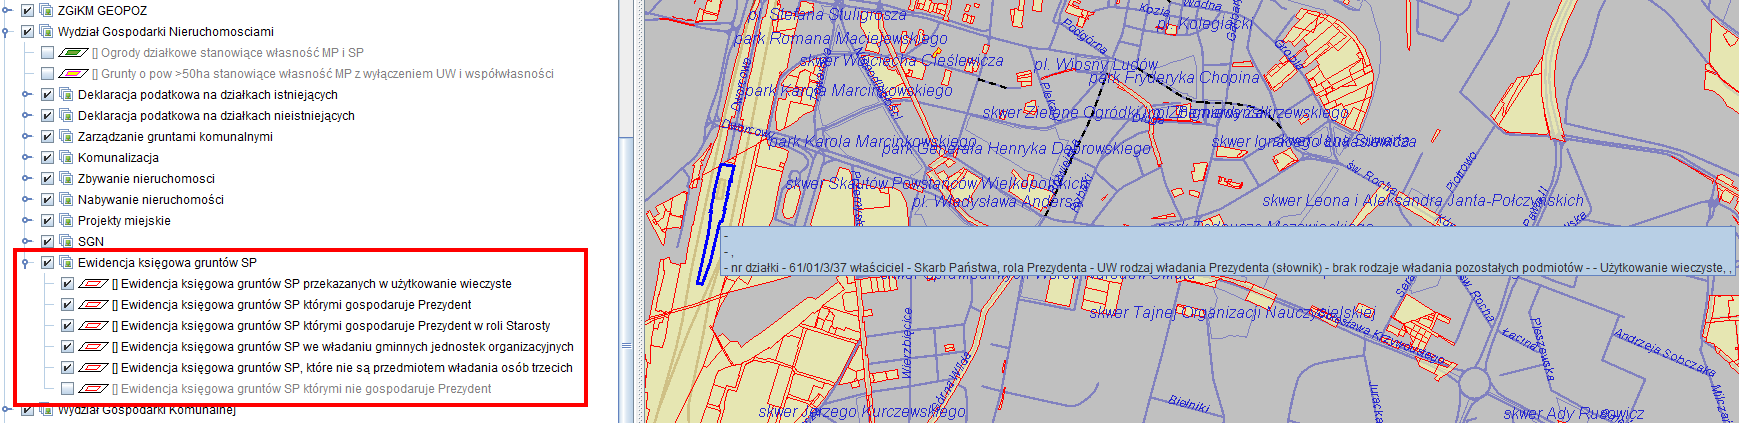Enable the Ogrody działkowe layer checkbox
Image resolution: width=1739 pixels, height=423 pixels.
tap(47, 53)
